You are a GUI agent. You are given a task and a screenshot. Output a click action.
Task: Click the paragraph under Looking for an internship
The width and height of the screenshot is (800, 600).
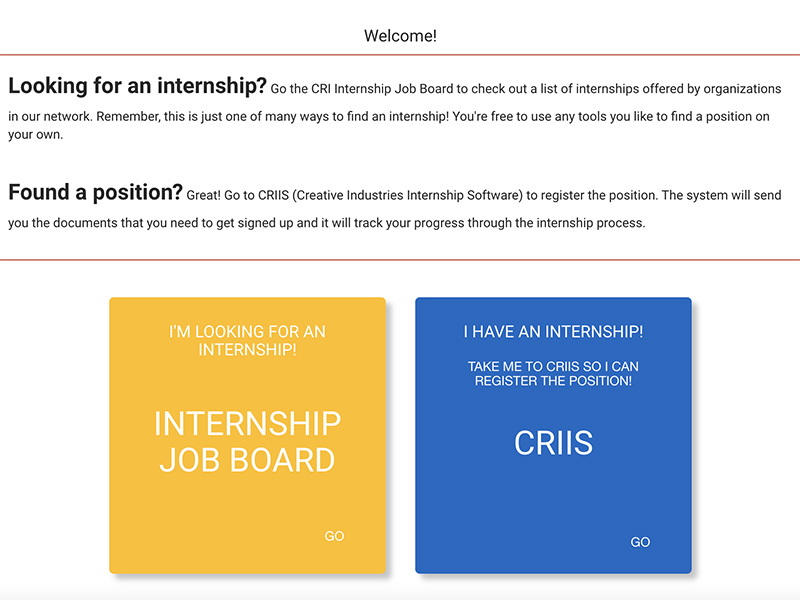(400, 115)
